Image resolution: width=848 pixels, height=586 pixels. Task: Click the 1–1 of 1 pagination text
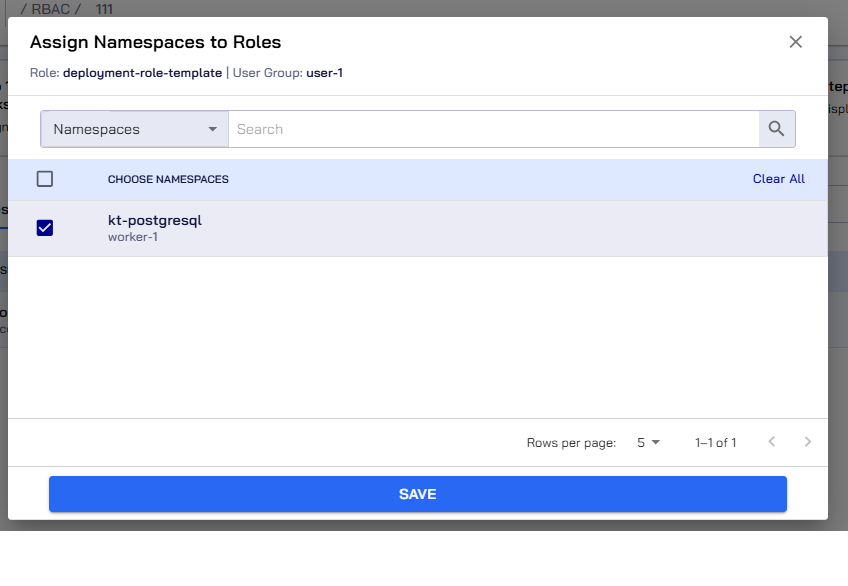pyautogui.click(x=716, y=443)
